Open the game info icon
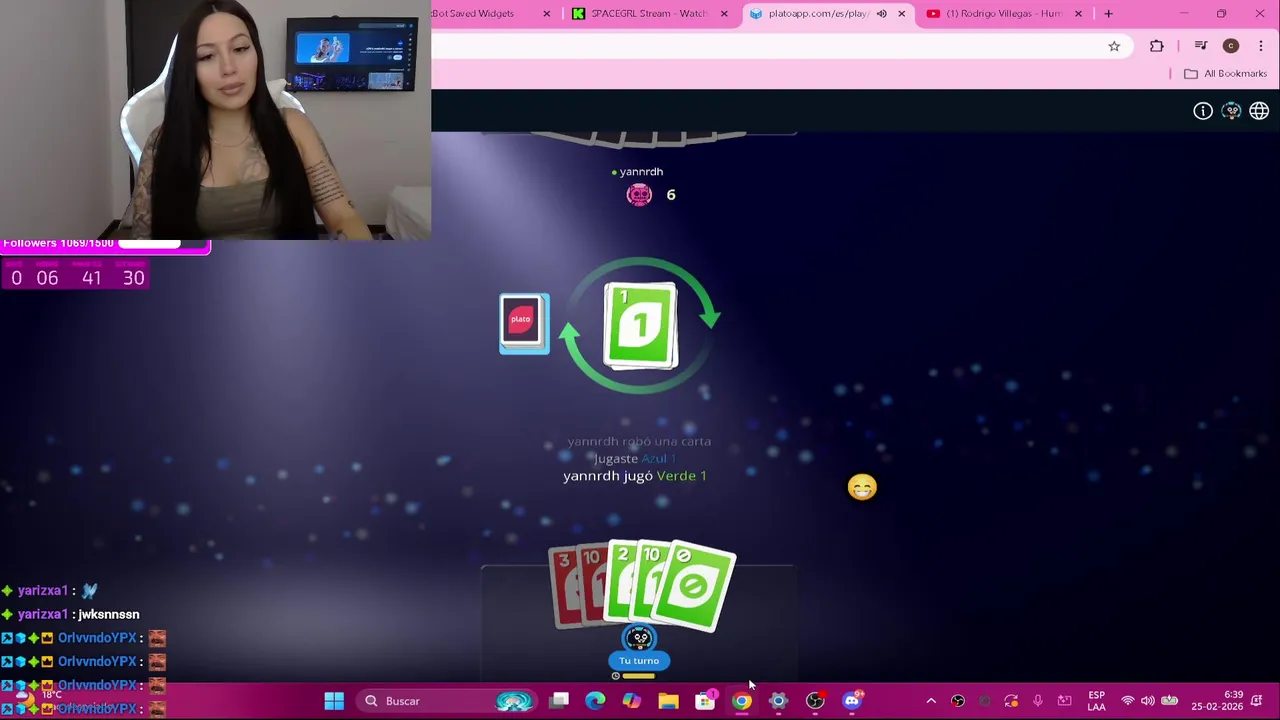This screenshot has height=720, width=1280. [x=1203, y=111]
